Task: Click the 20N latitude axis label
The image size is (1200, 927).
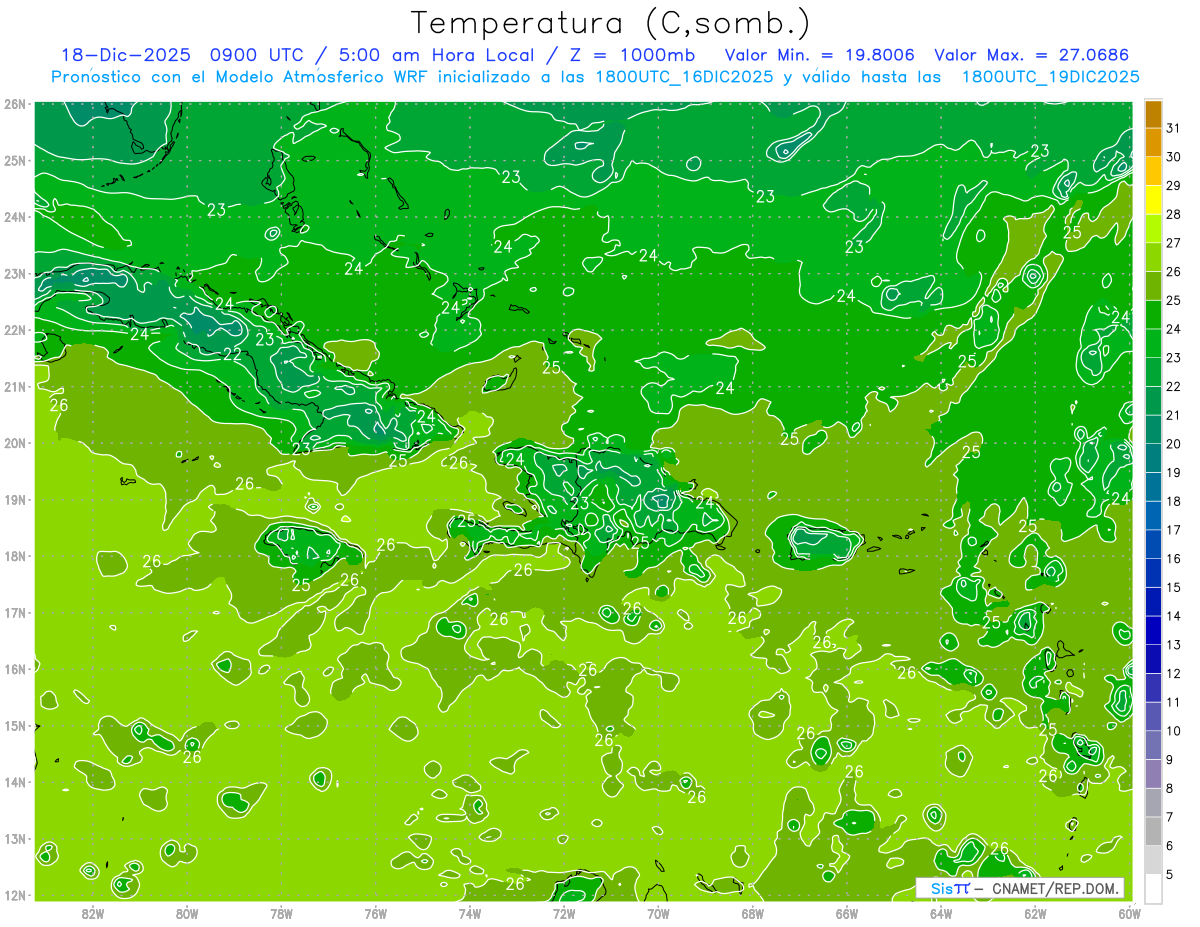Action: coord(14,443)
